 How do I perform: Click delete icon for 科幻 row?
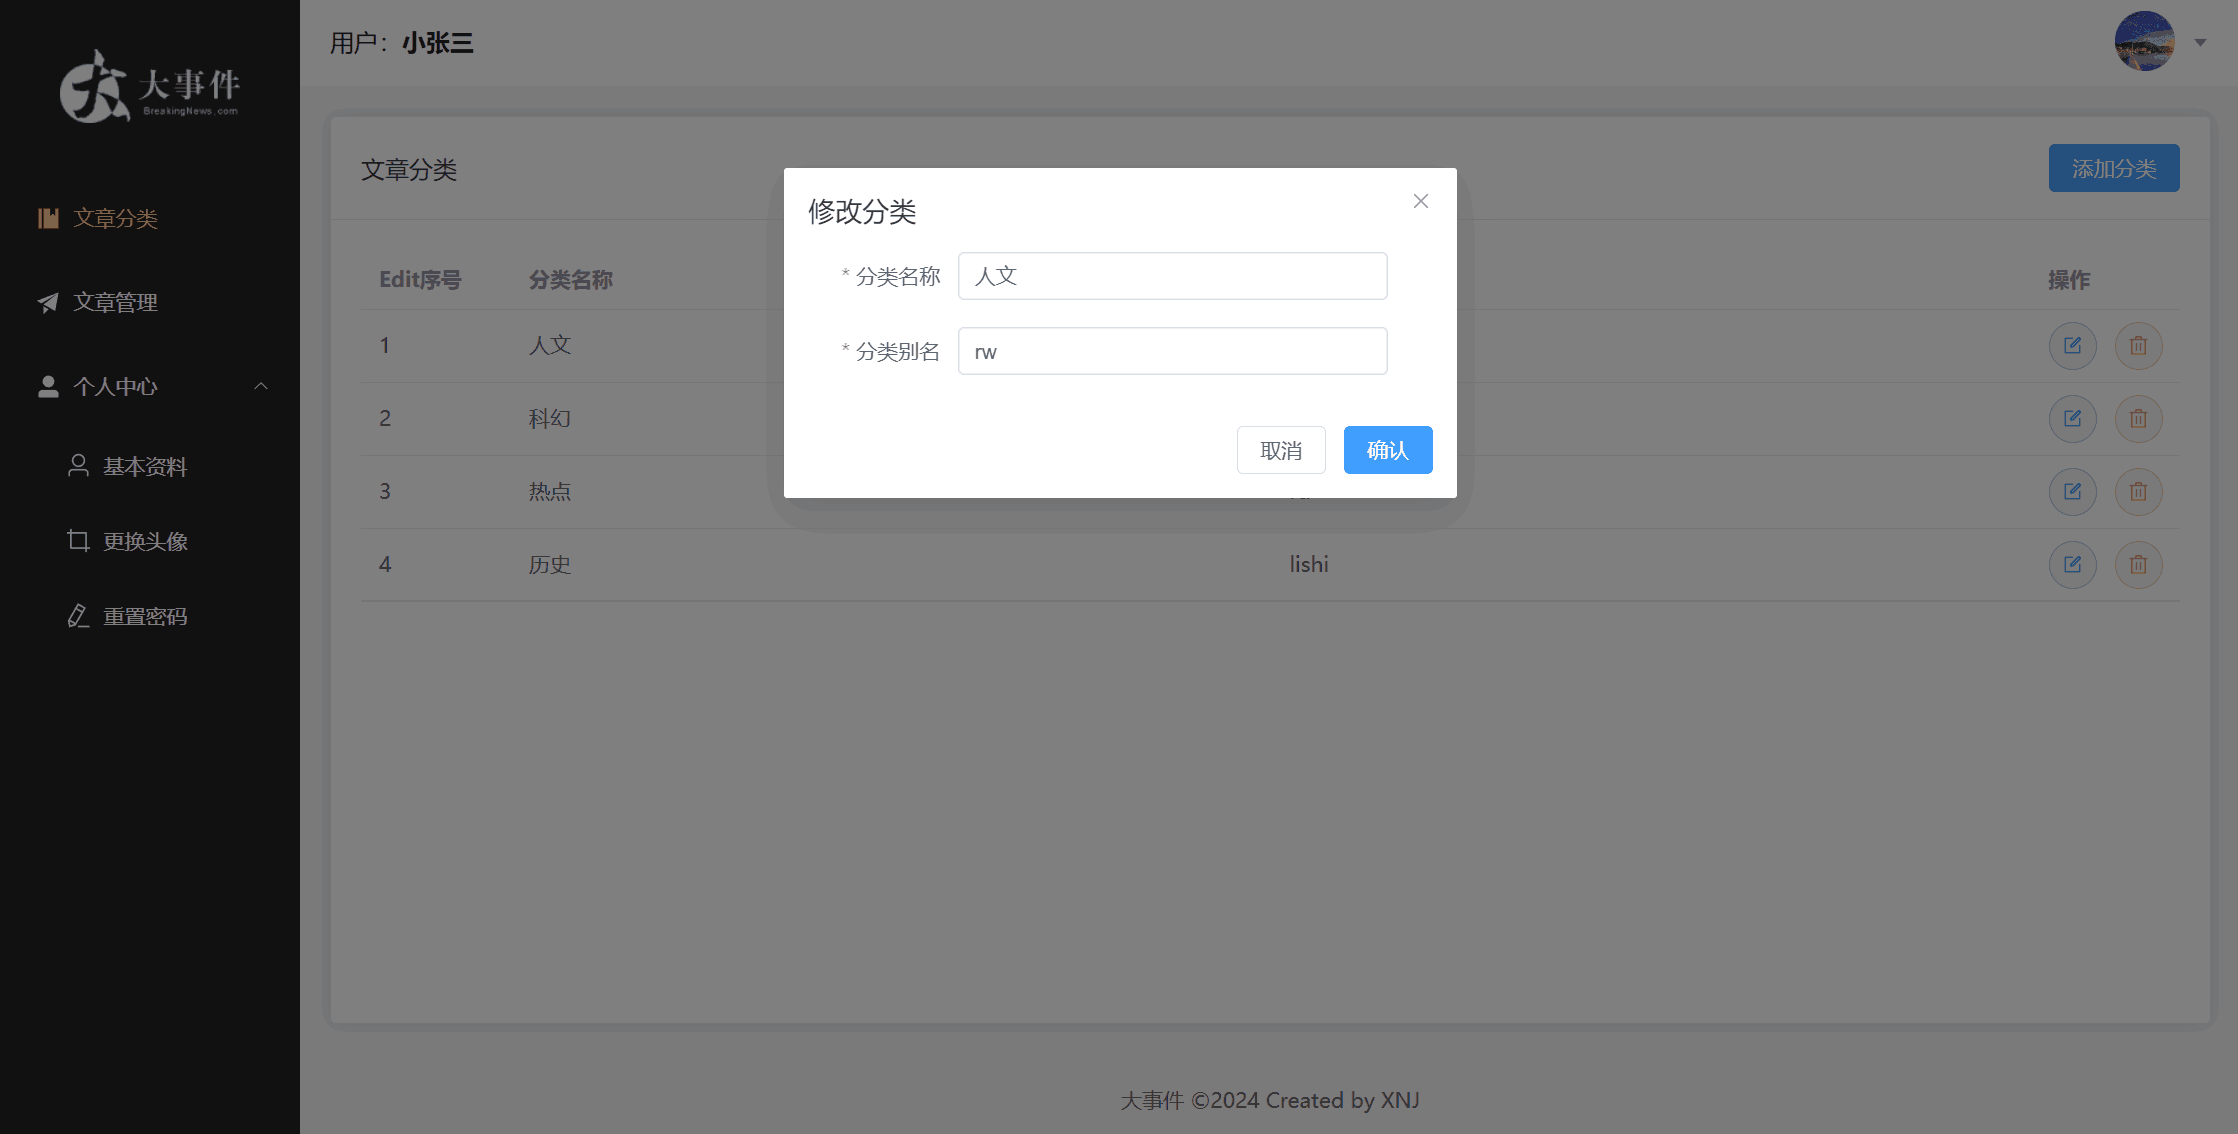pos(2138,419)
